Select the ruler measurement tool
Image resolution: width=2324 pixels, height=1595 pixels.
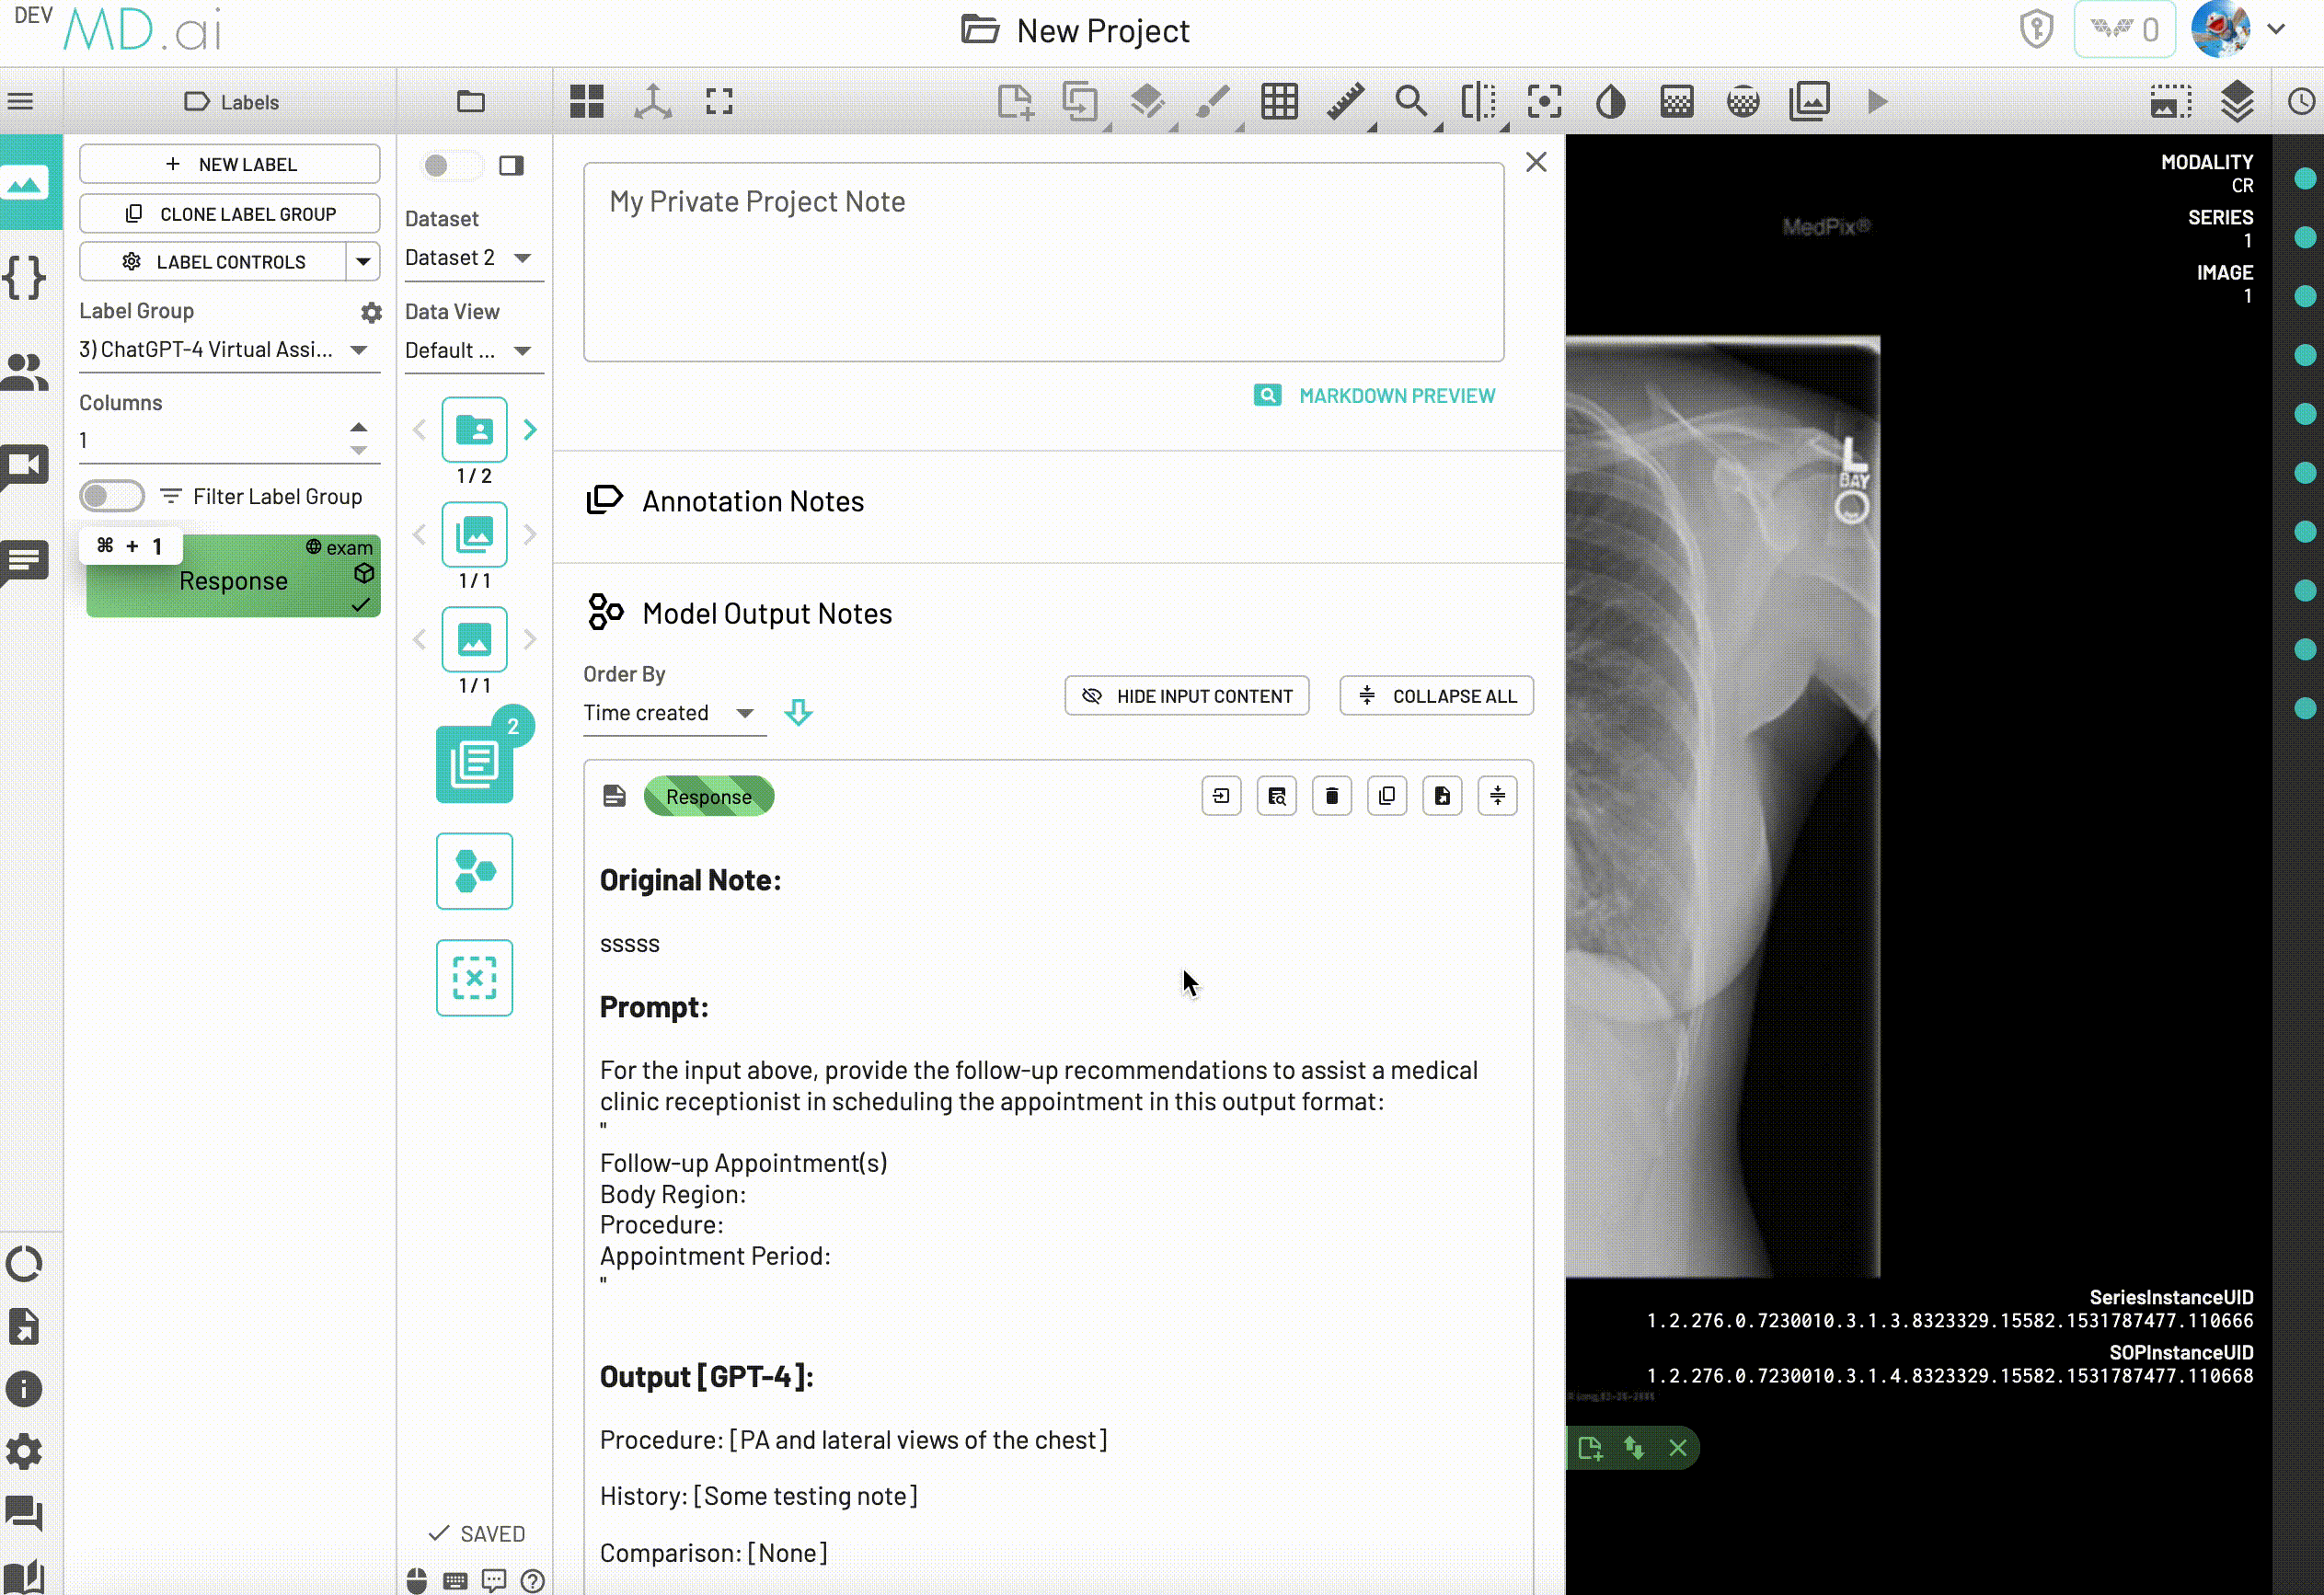click(1345, 102)
